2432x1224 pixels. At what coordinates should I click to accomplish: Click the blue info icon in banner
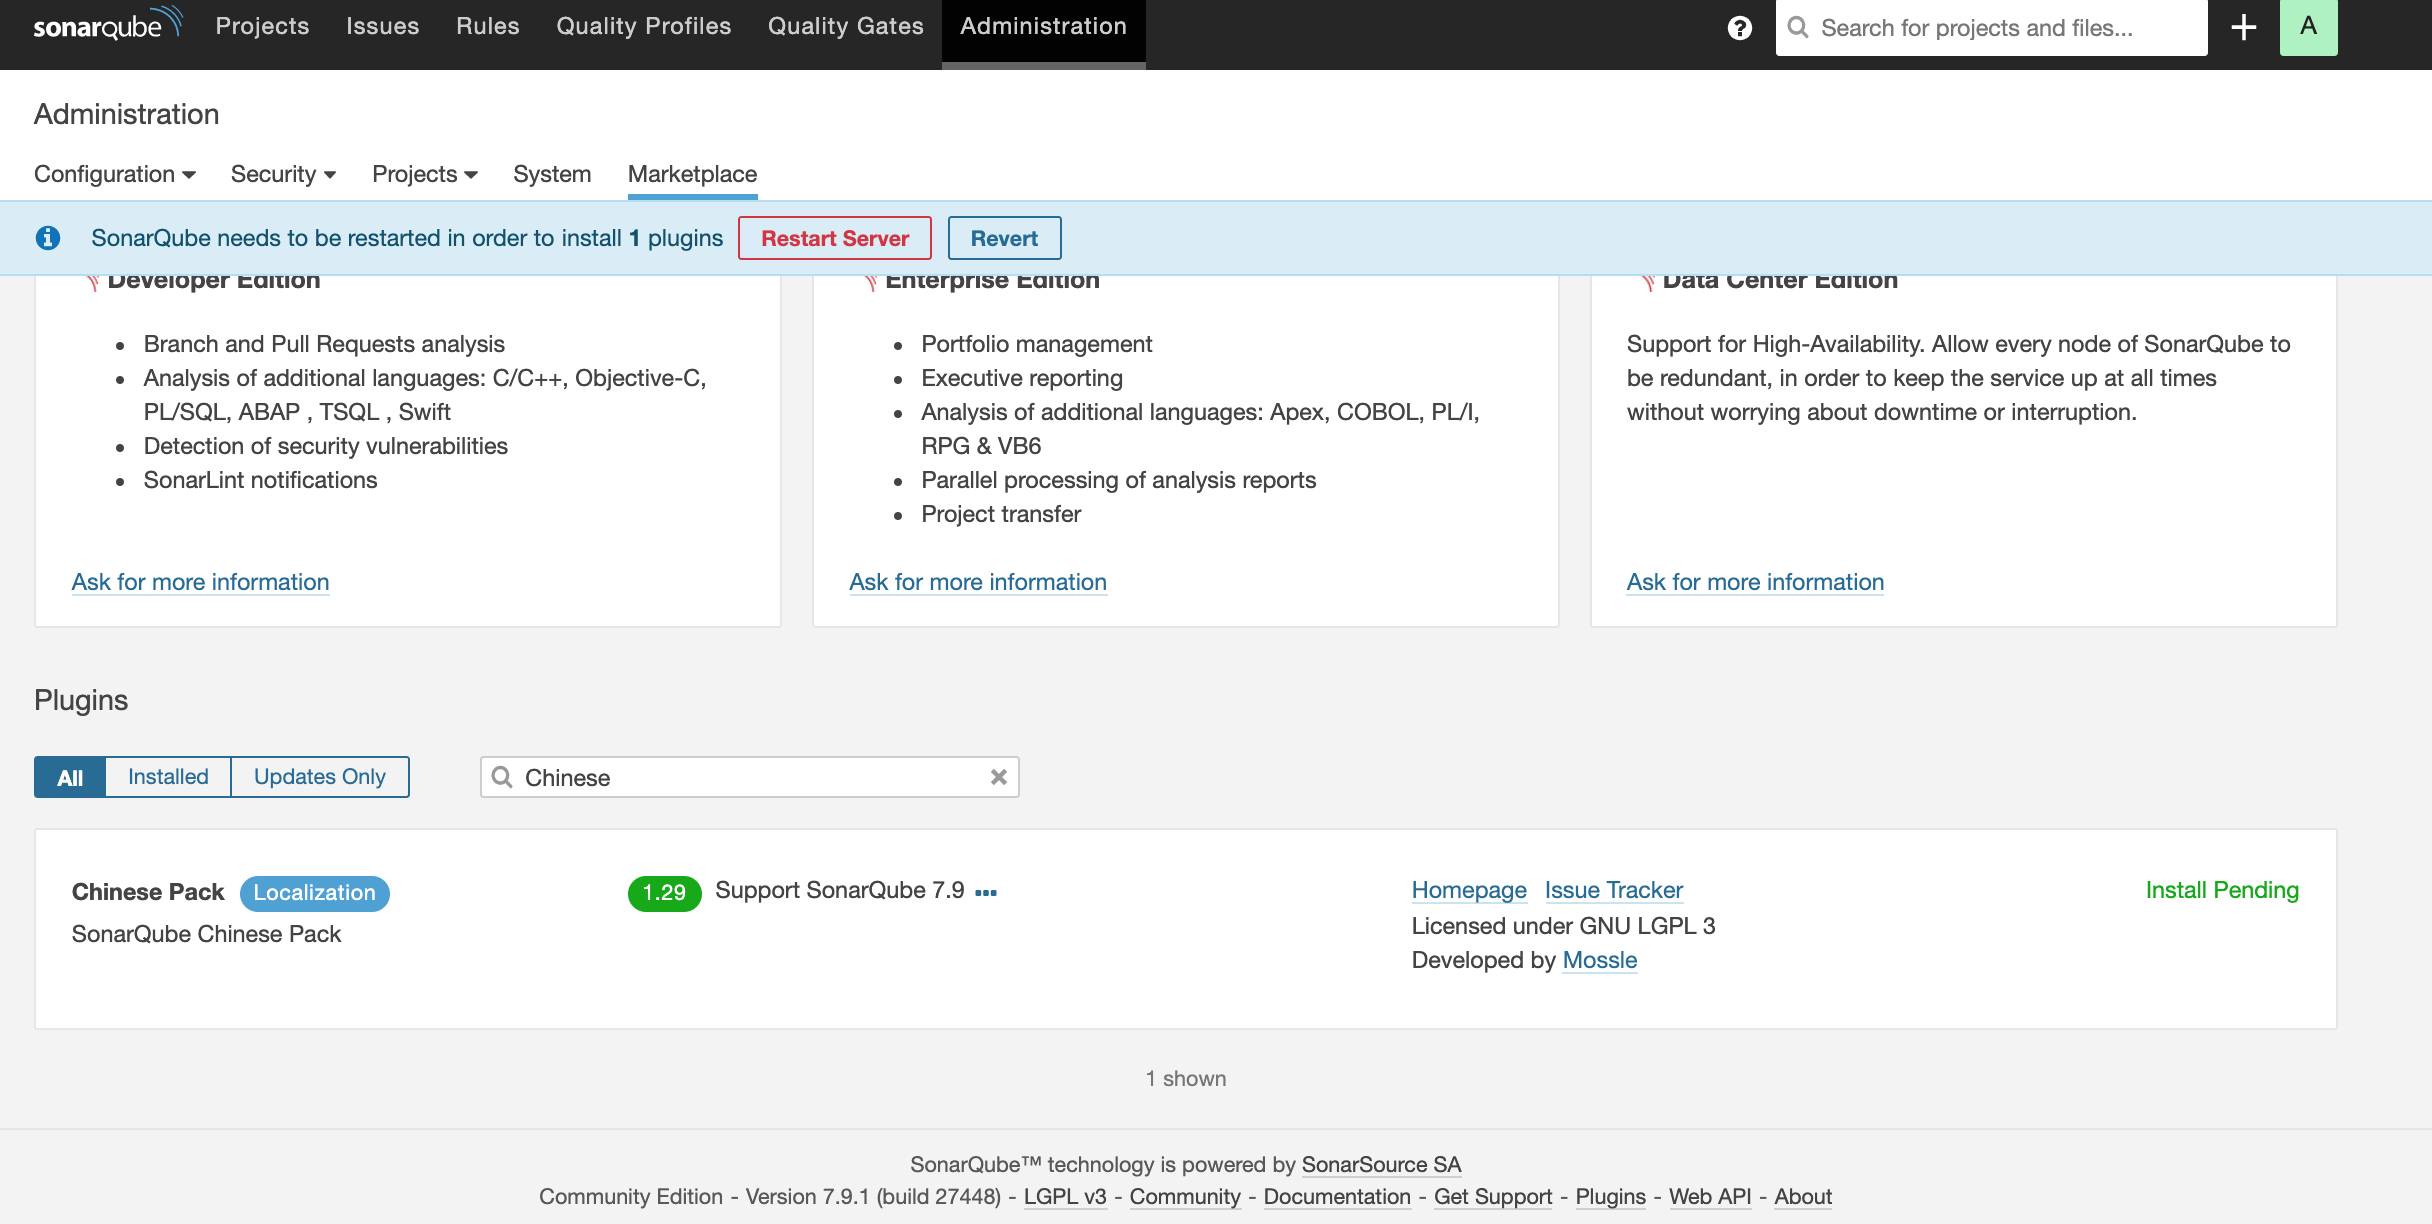click(48, 238)
